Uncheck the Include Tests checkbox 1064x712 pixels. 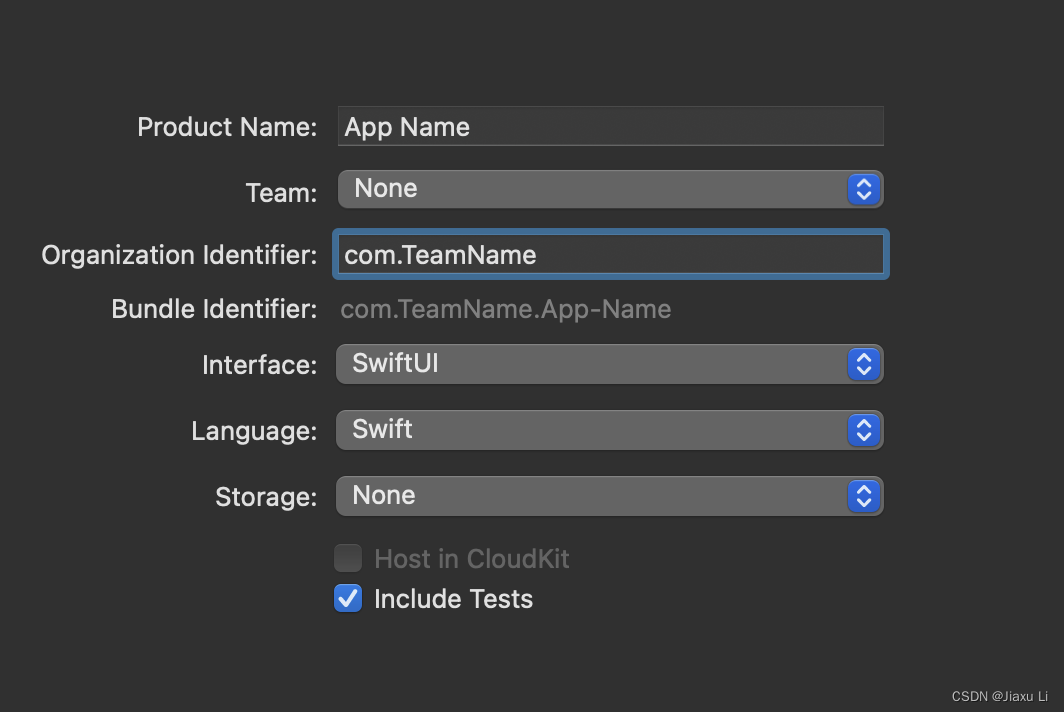348,598
